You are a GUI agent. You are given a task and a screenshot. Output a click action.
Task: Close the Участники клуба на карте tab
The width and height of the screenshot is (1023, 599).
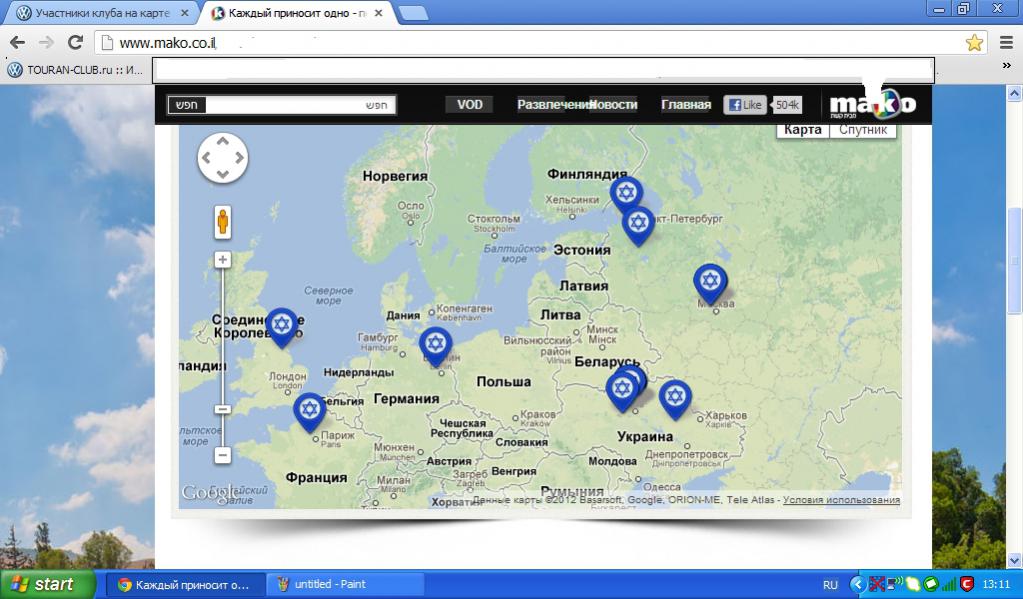coord(185,13)
